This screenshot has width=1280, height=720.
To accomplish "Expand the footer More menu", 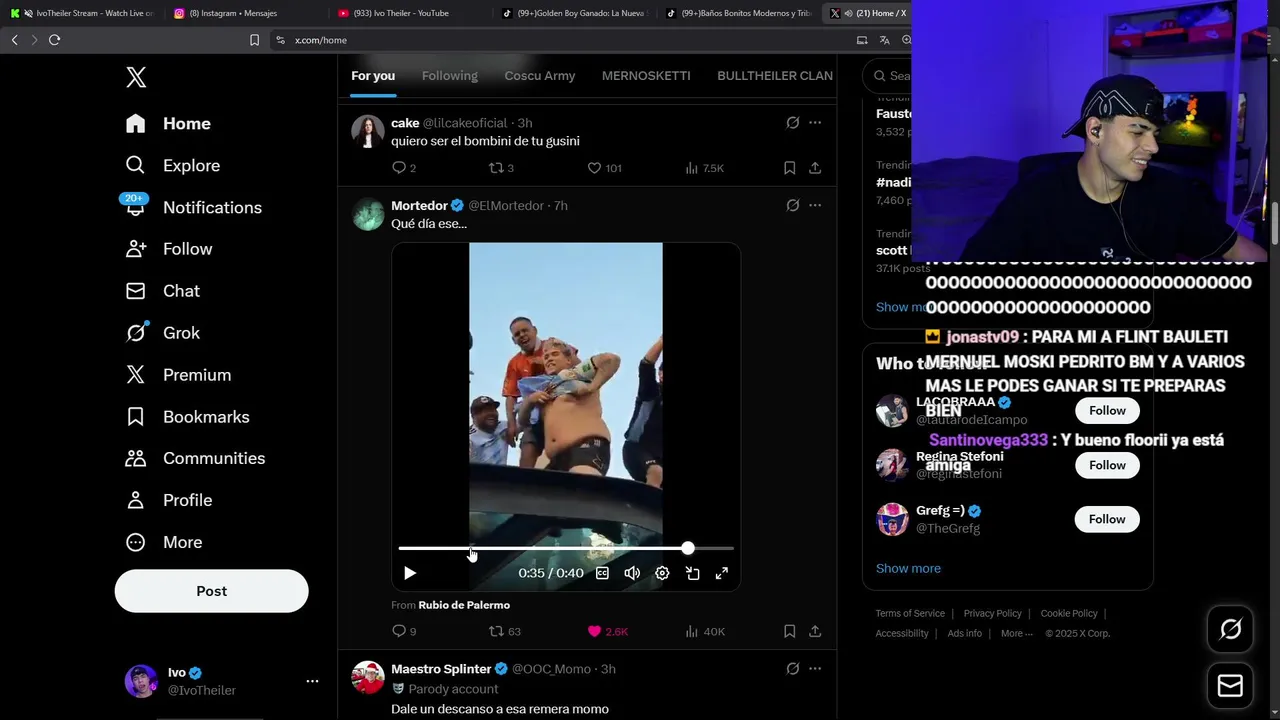I will (x=1015, y=633).
